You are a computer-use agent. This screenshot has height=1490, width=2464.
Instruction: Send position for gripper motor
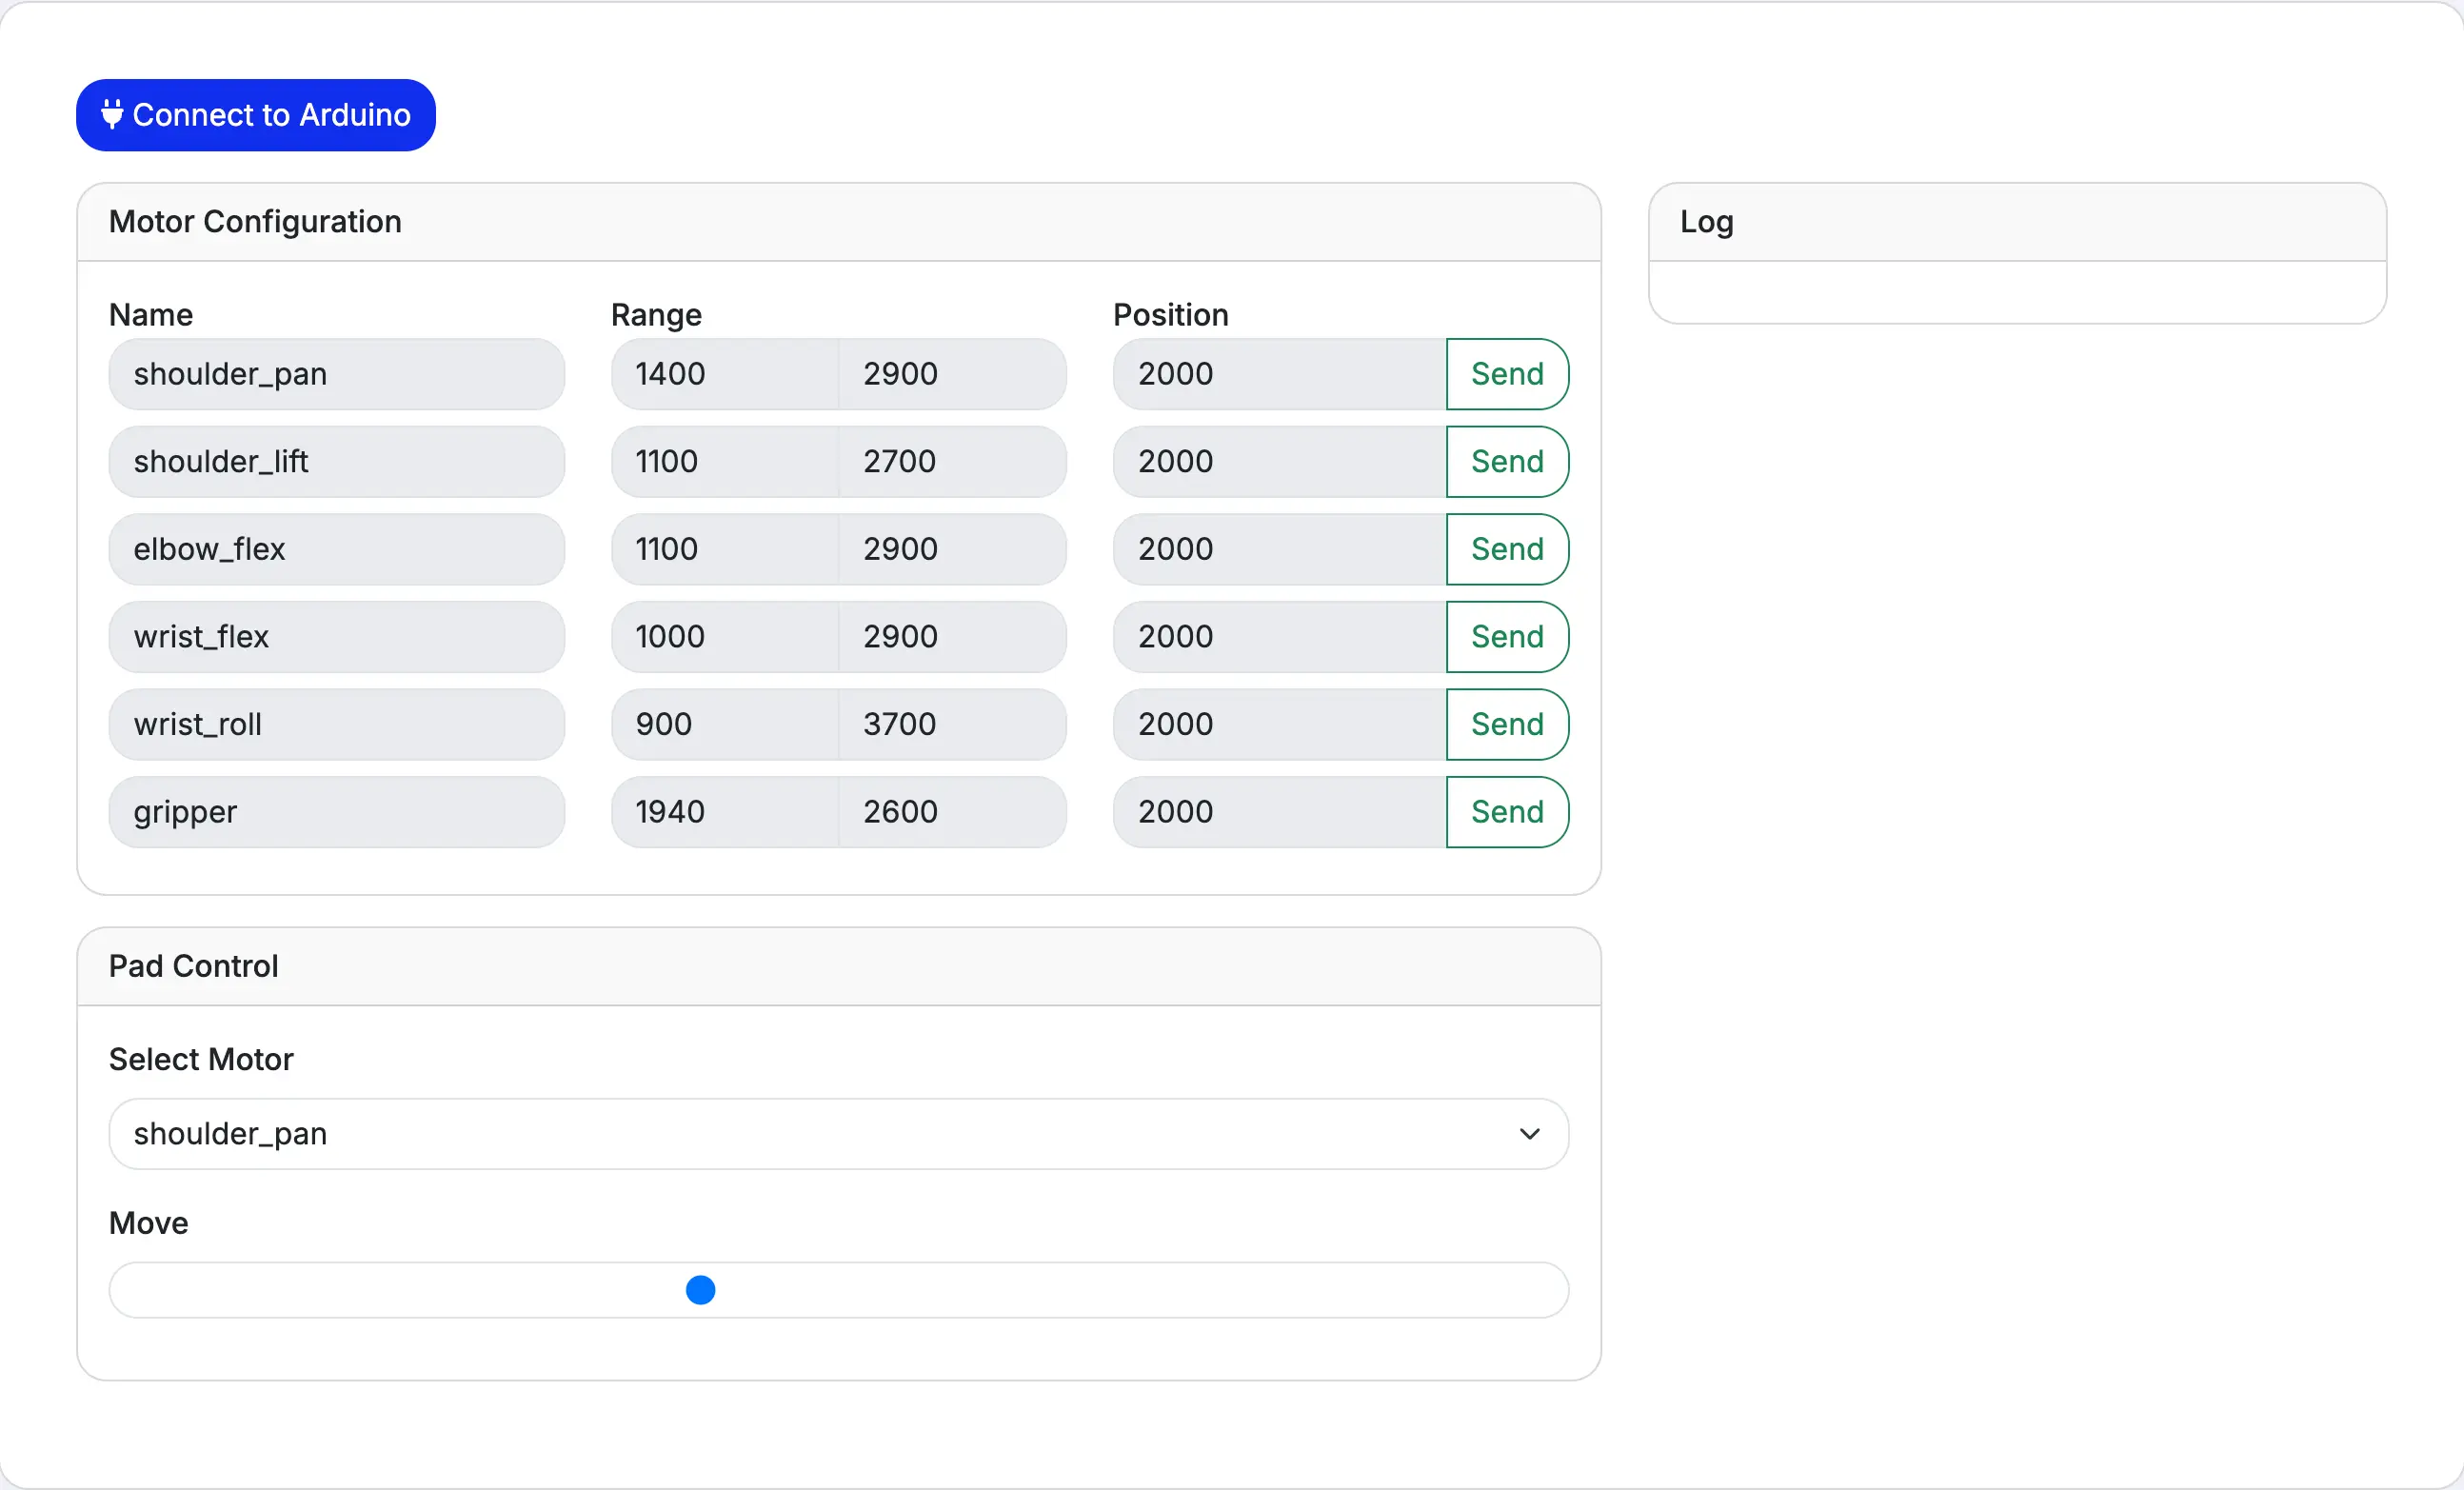click(x=1506, y=812)
